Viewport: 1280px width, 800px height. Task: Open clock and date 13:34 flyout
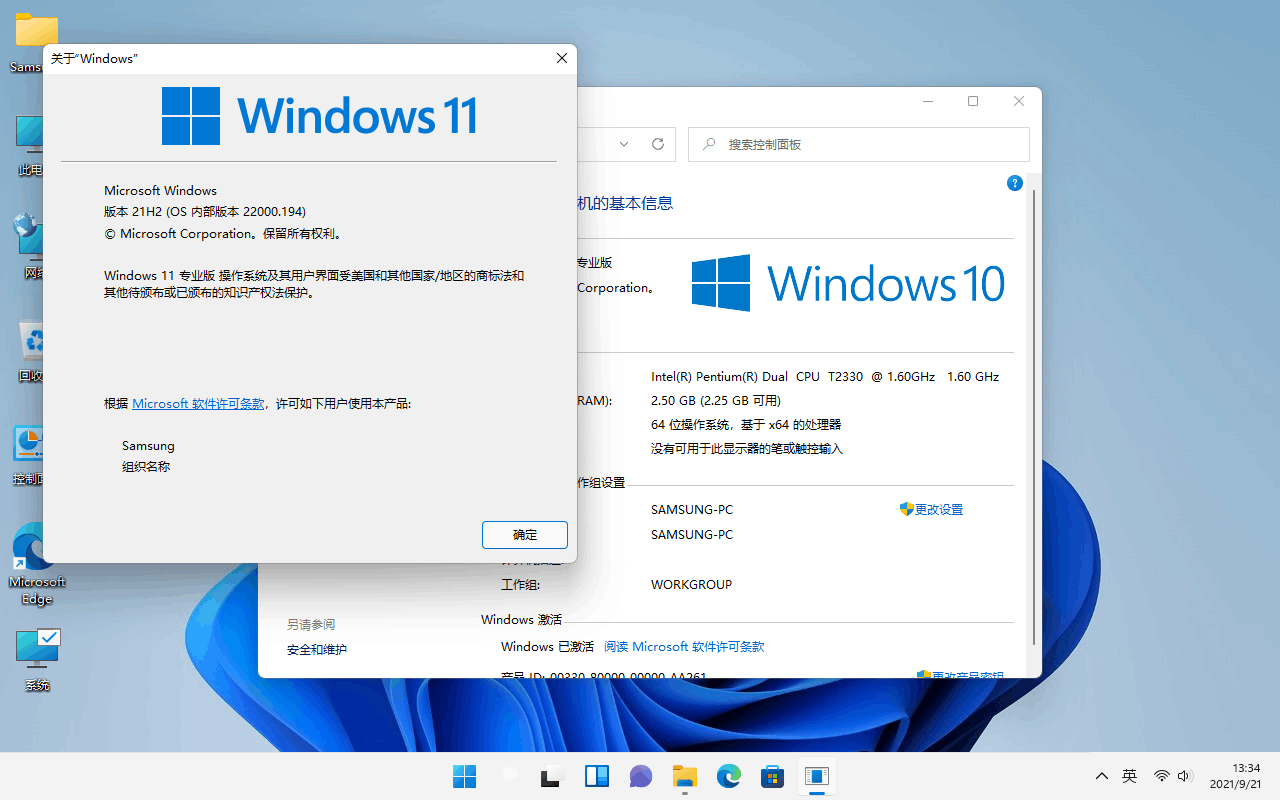[x=1236, y=776]
